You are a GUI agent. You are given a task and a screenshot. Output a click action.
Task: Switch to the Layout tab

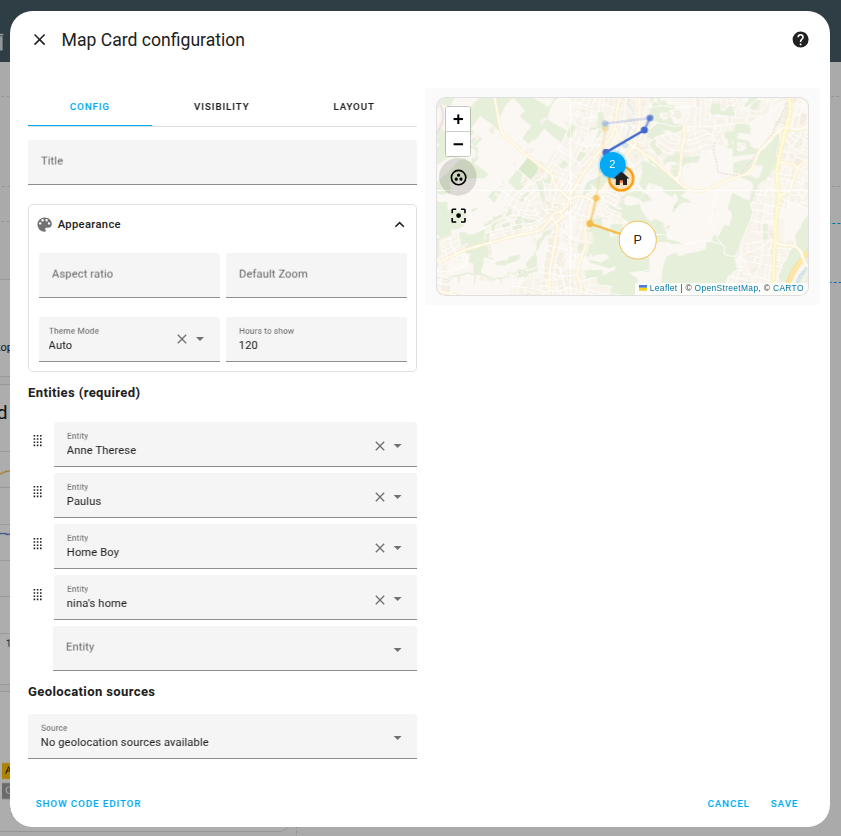point(353,107)
